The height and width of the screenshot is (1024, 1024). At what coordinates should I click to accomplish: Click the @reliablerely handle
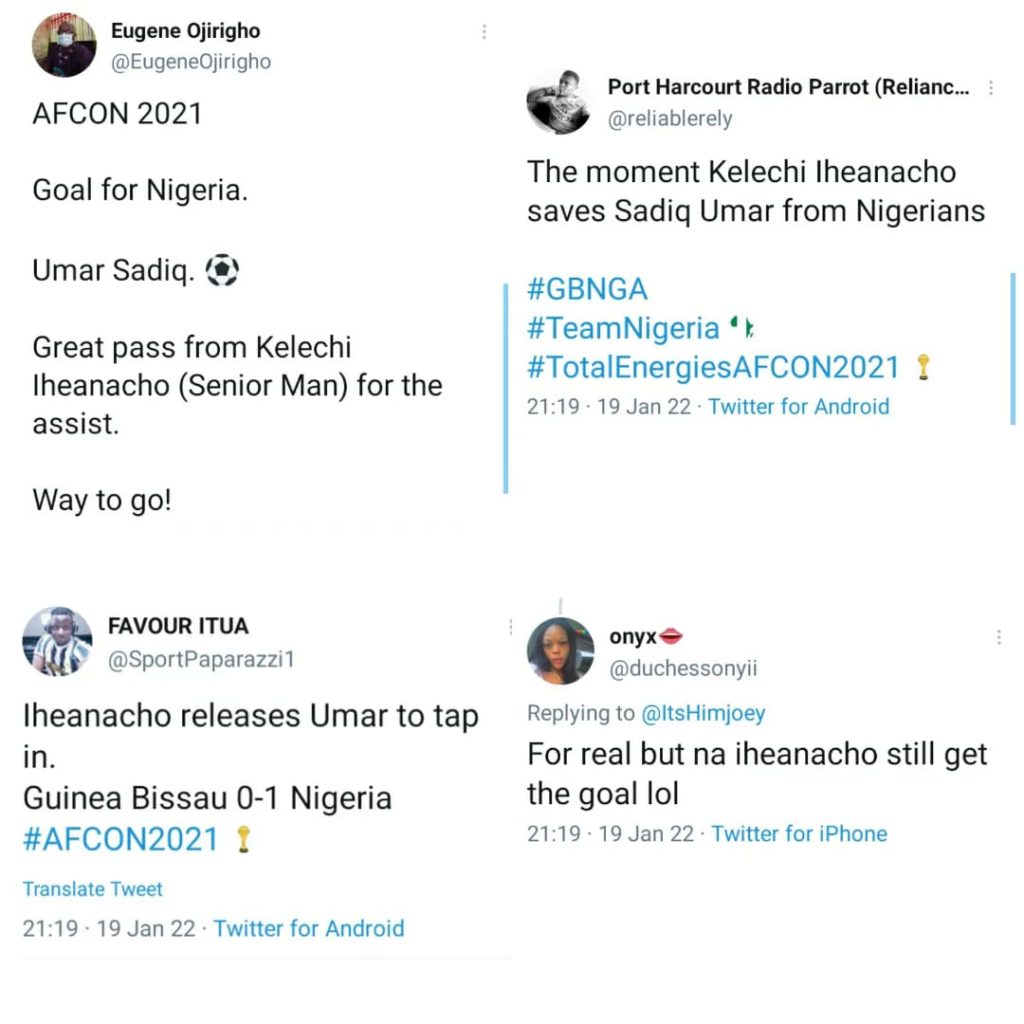click(x=670, y=118)
